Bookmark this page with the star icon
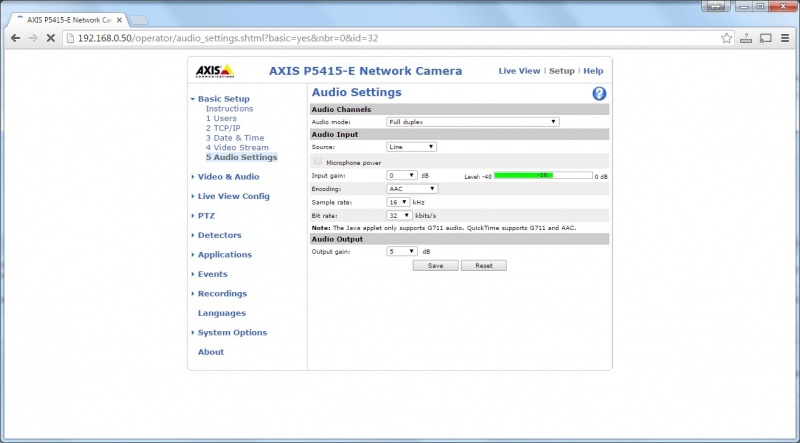800x443 pixels. tap(726, 38)
